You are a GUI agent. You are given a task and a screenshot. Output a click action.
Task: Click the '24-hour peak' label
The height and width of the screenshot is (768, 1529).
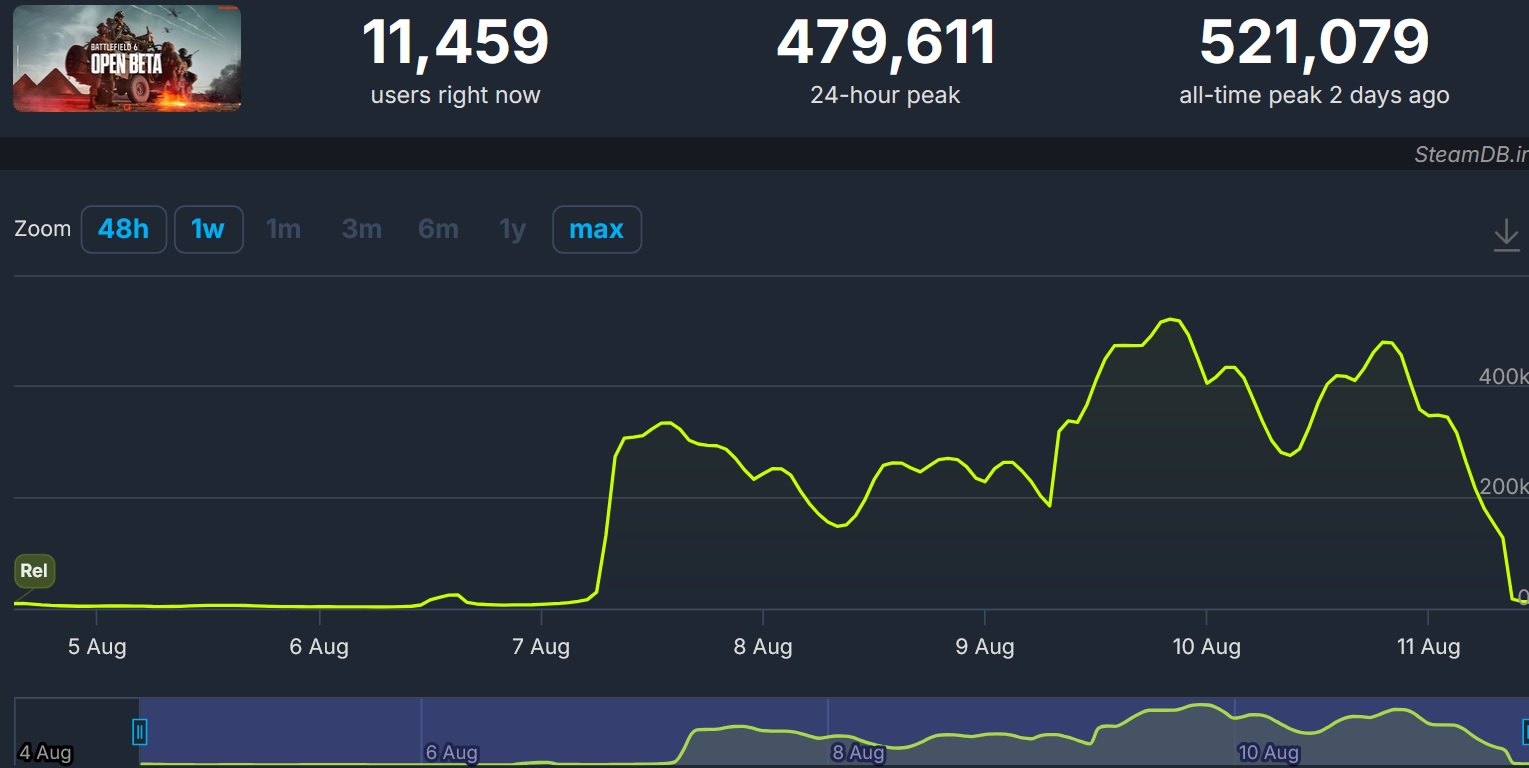coord(885,96)
